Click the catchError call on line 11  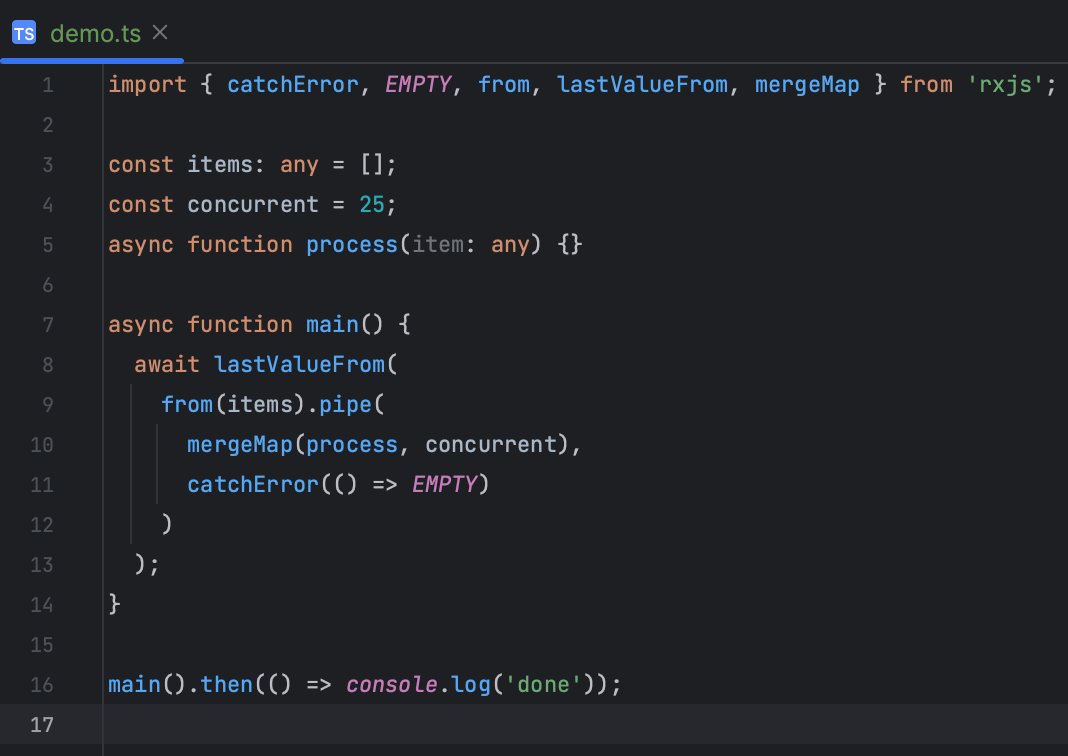pyautogui.click(x=253, y=485)
